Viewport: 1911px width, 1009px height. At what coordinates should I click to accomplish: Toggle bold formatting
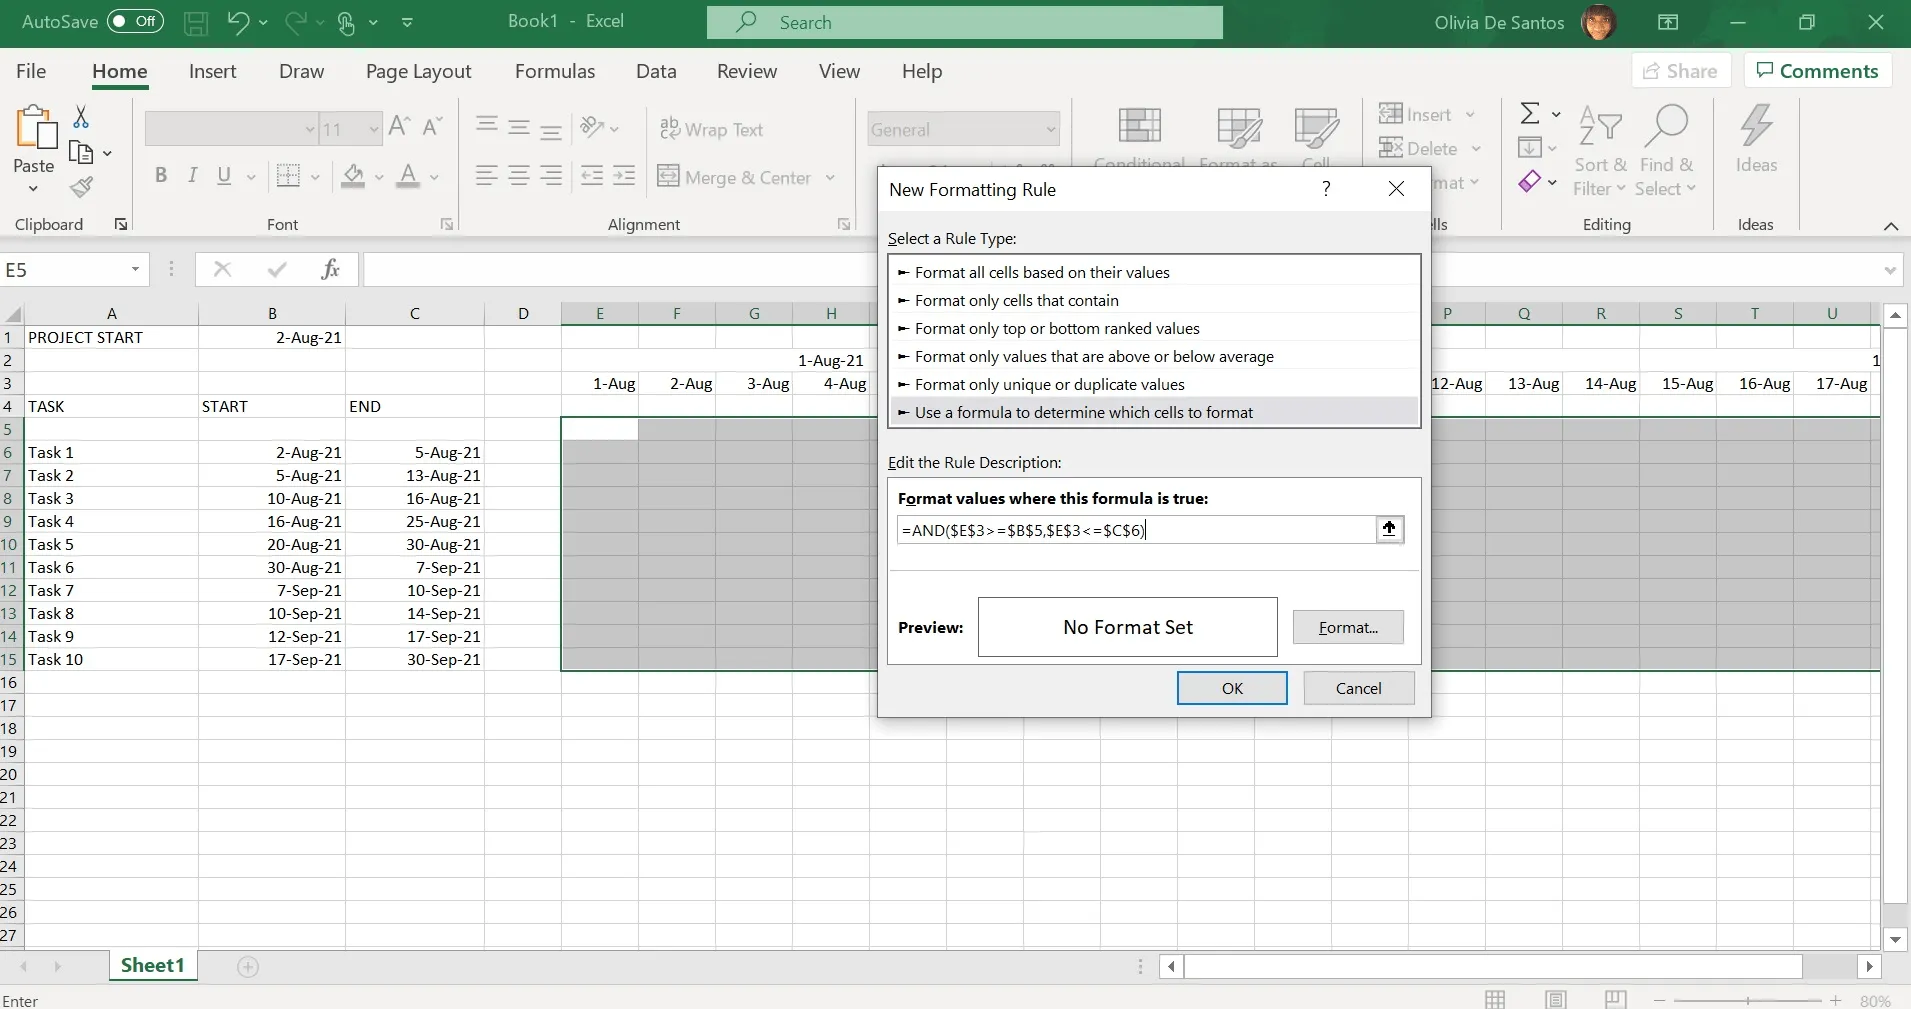161,175
